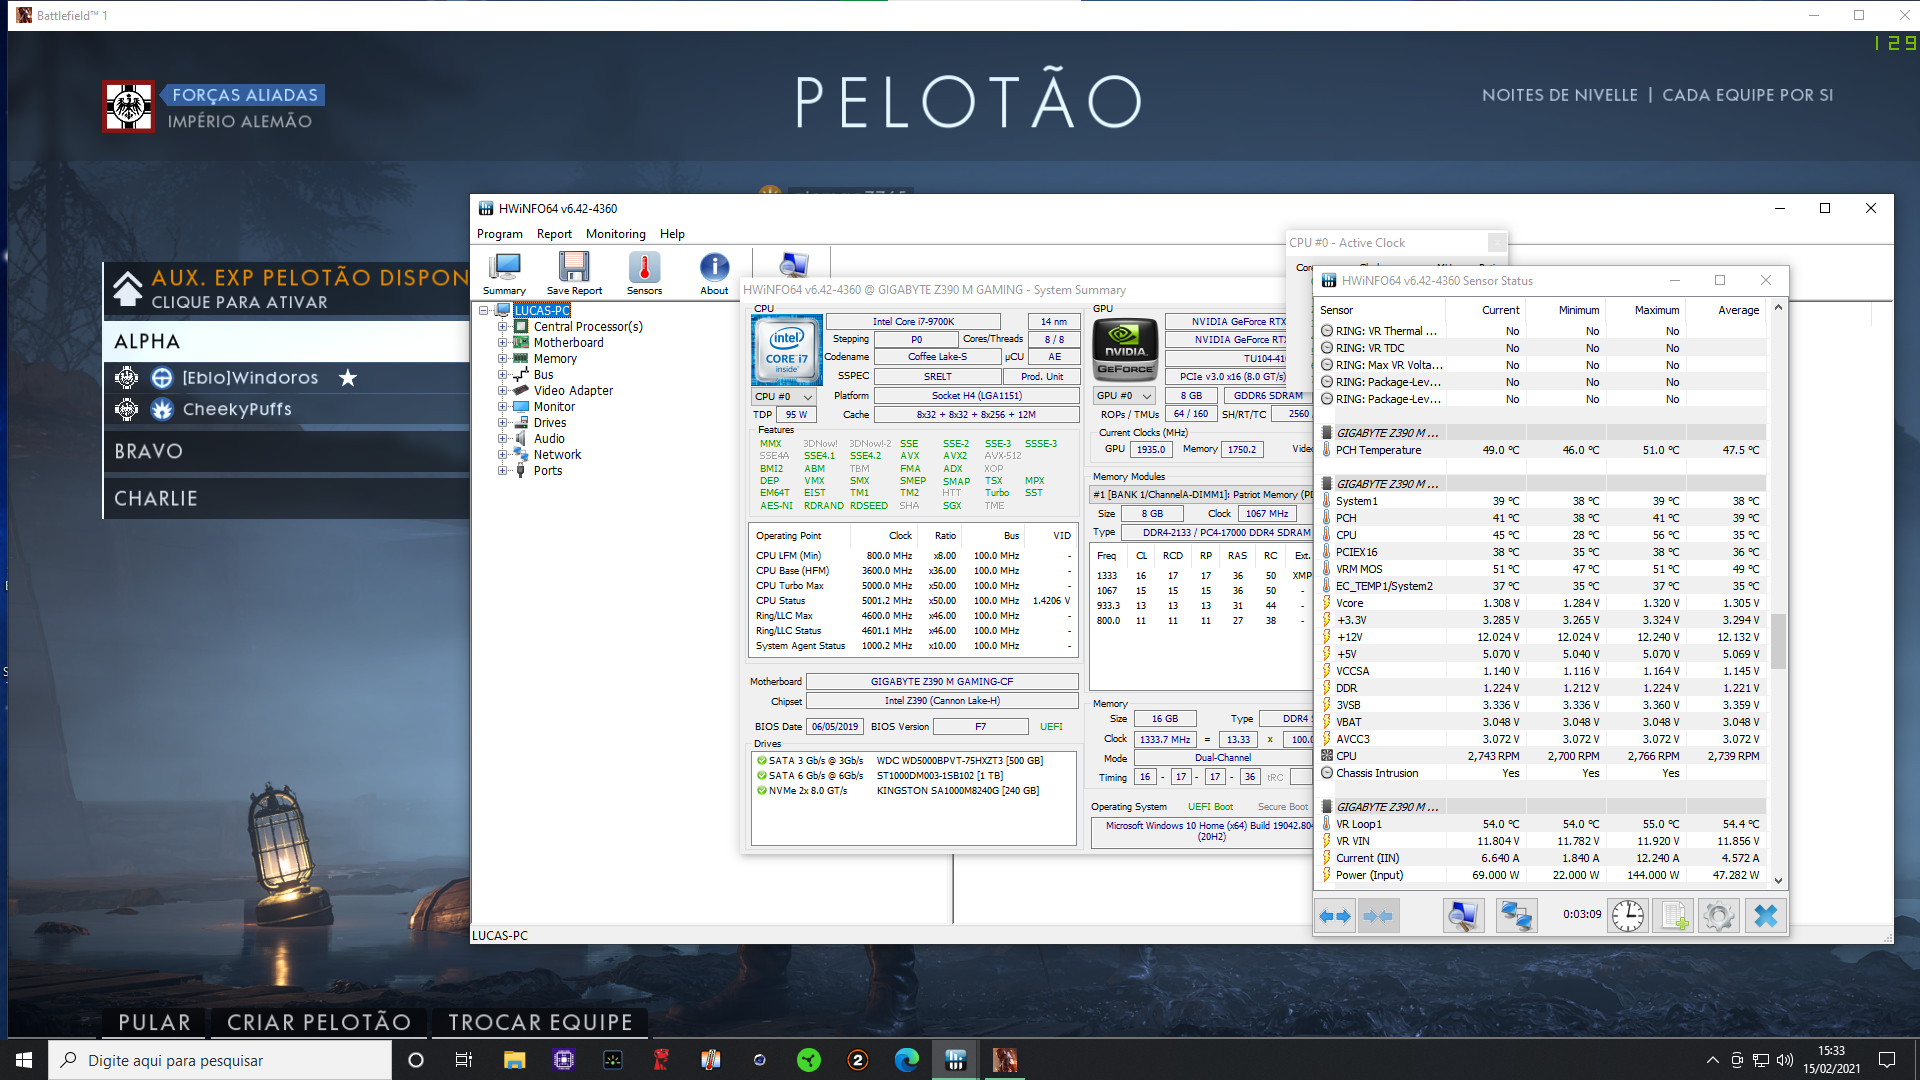Click the expand-columns blue arrows in Sensor Status
Screen dimensions: 1920x1080
[x=1335, y=915]
